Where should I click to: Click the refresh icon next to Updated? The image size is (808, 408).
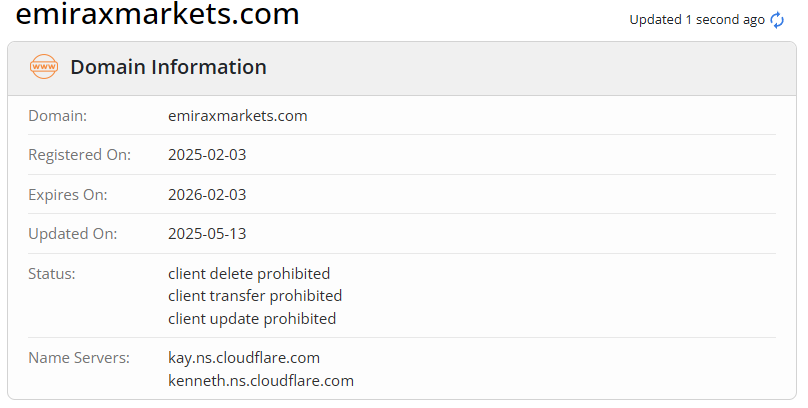pyautogui.click(x=777, y=20)
